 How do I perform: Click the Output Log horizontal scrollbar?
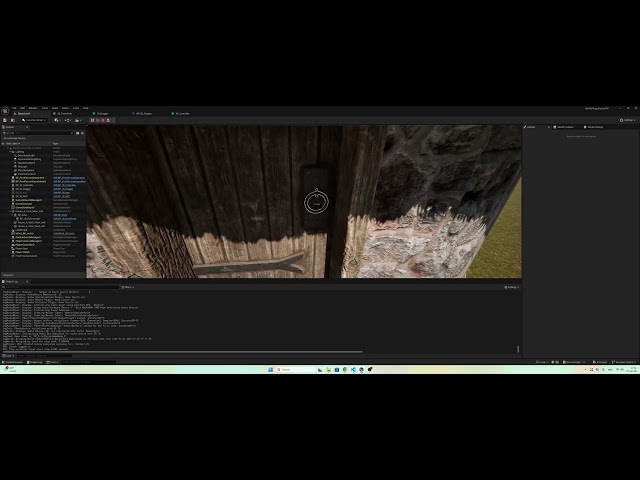pyautogui.click(x=182, y=352)
